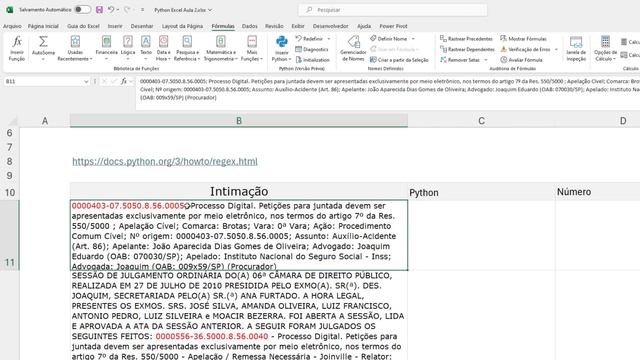Open Usadas Recentemente functions list
This screenshot has height=360, width=640.
click(x=75, y=48)
